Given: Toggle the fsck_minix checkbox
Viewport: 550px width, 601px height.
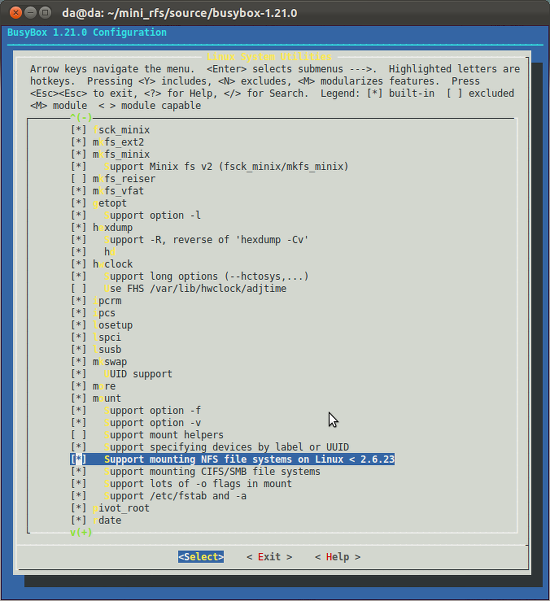Looking at the screenshot, I should (x=79, y=130).
